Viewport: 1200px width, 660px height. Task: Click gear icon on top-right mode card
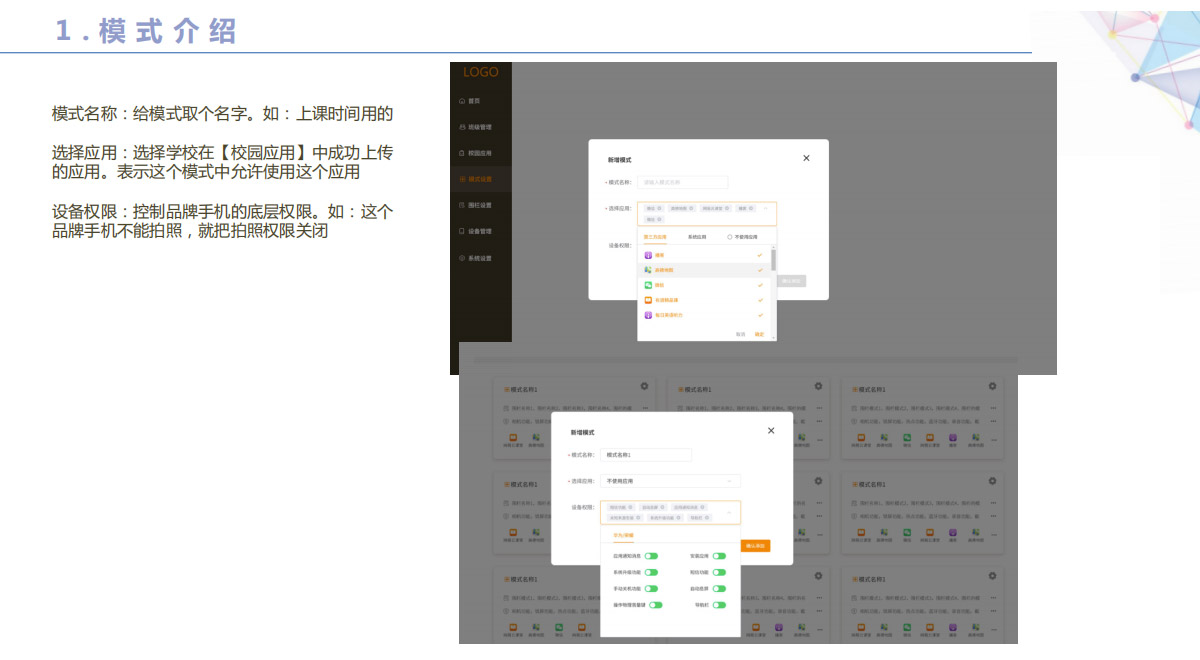(x=992, y=386)
